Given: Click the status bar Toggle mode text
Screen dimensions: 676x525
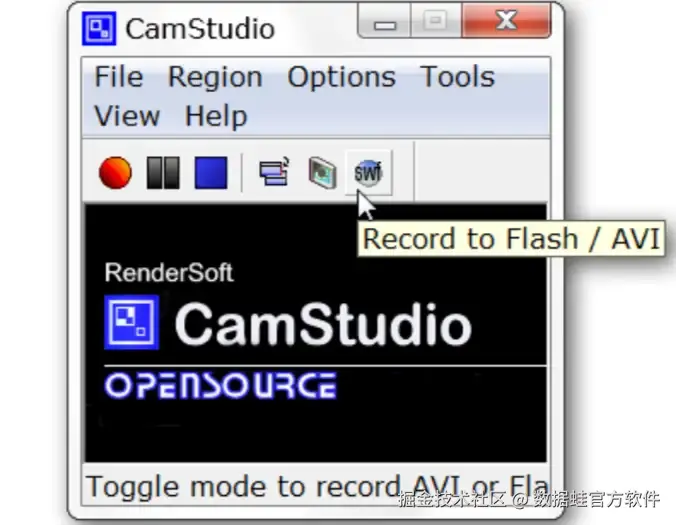Looking at the screenshot, I should point(316,485).
